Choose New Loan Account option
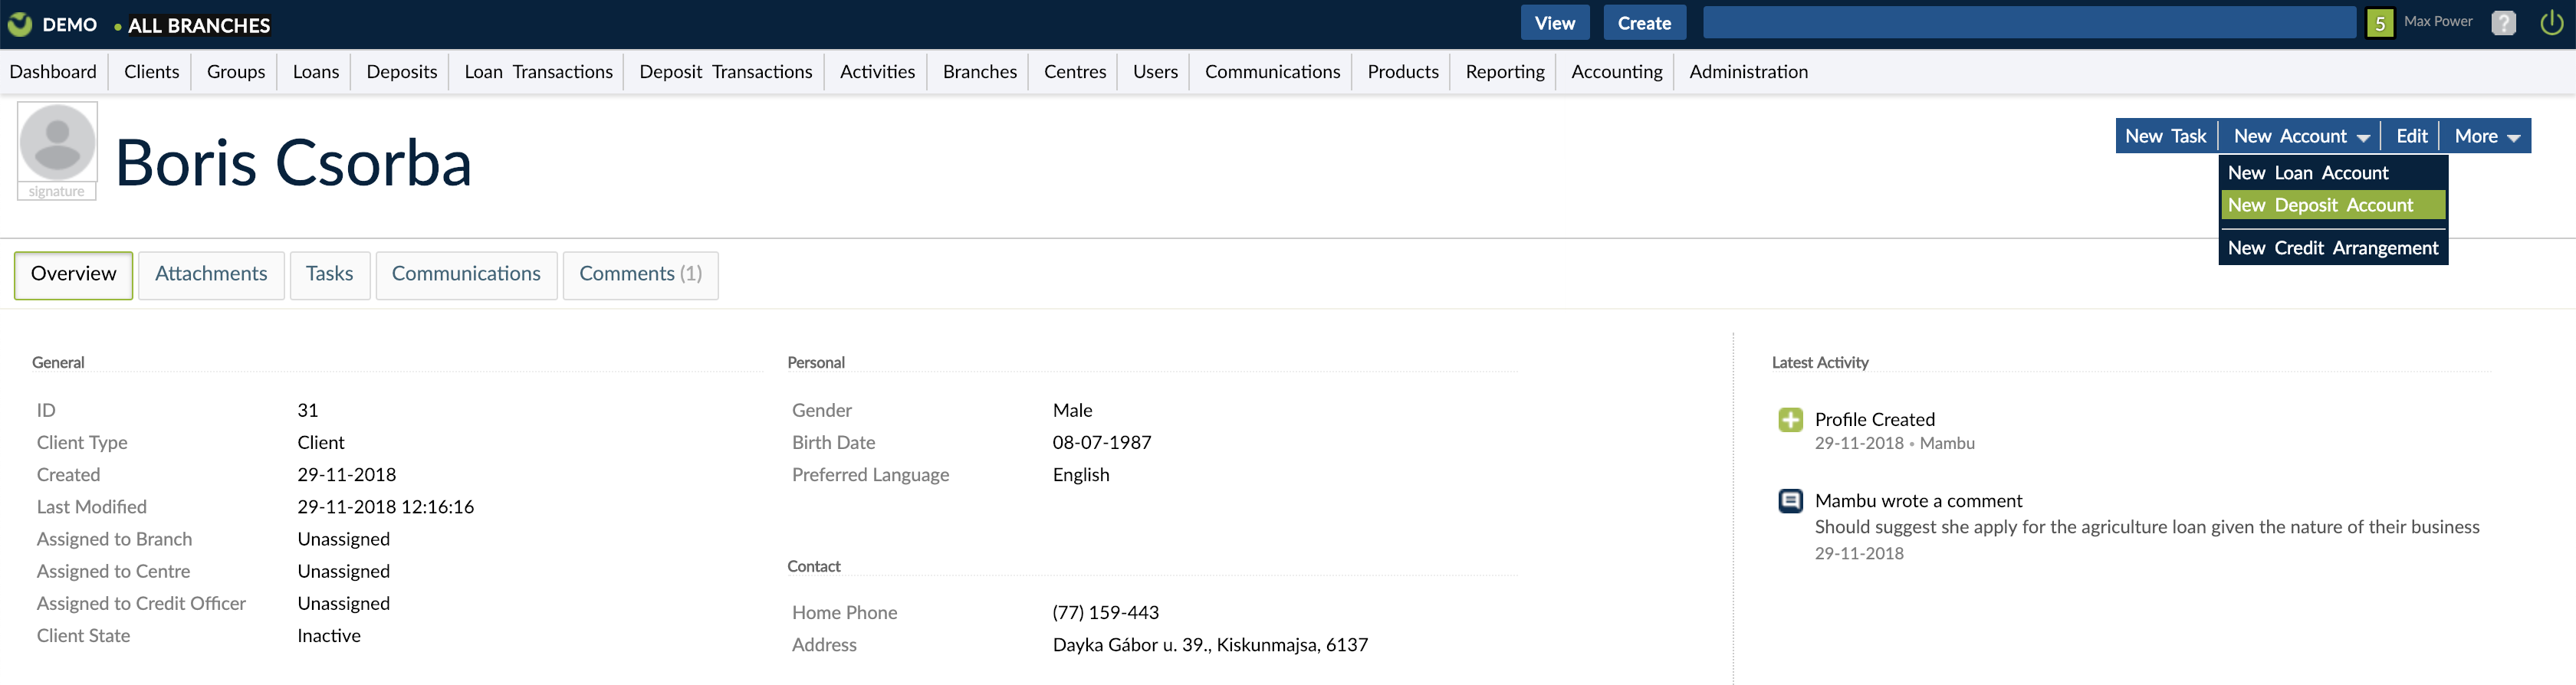 [2307, 173]
